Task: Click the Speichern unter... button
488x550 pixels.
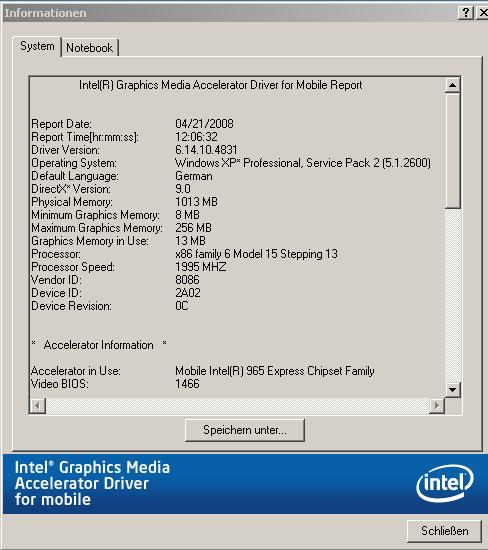Action: 245,430
